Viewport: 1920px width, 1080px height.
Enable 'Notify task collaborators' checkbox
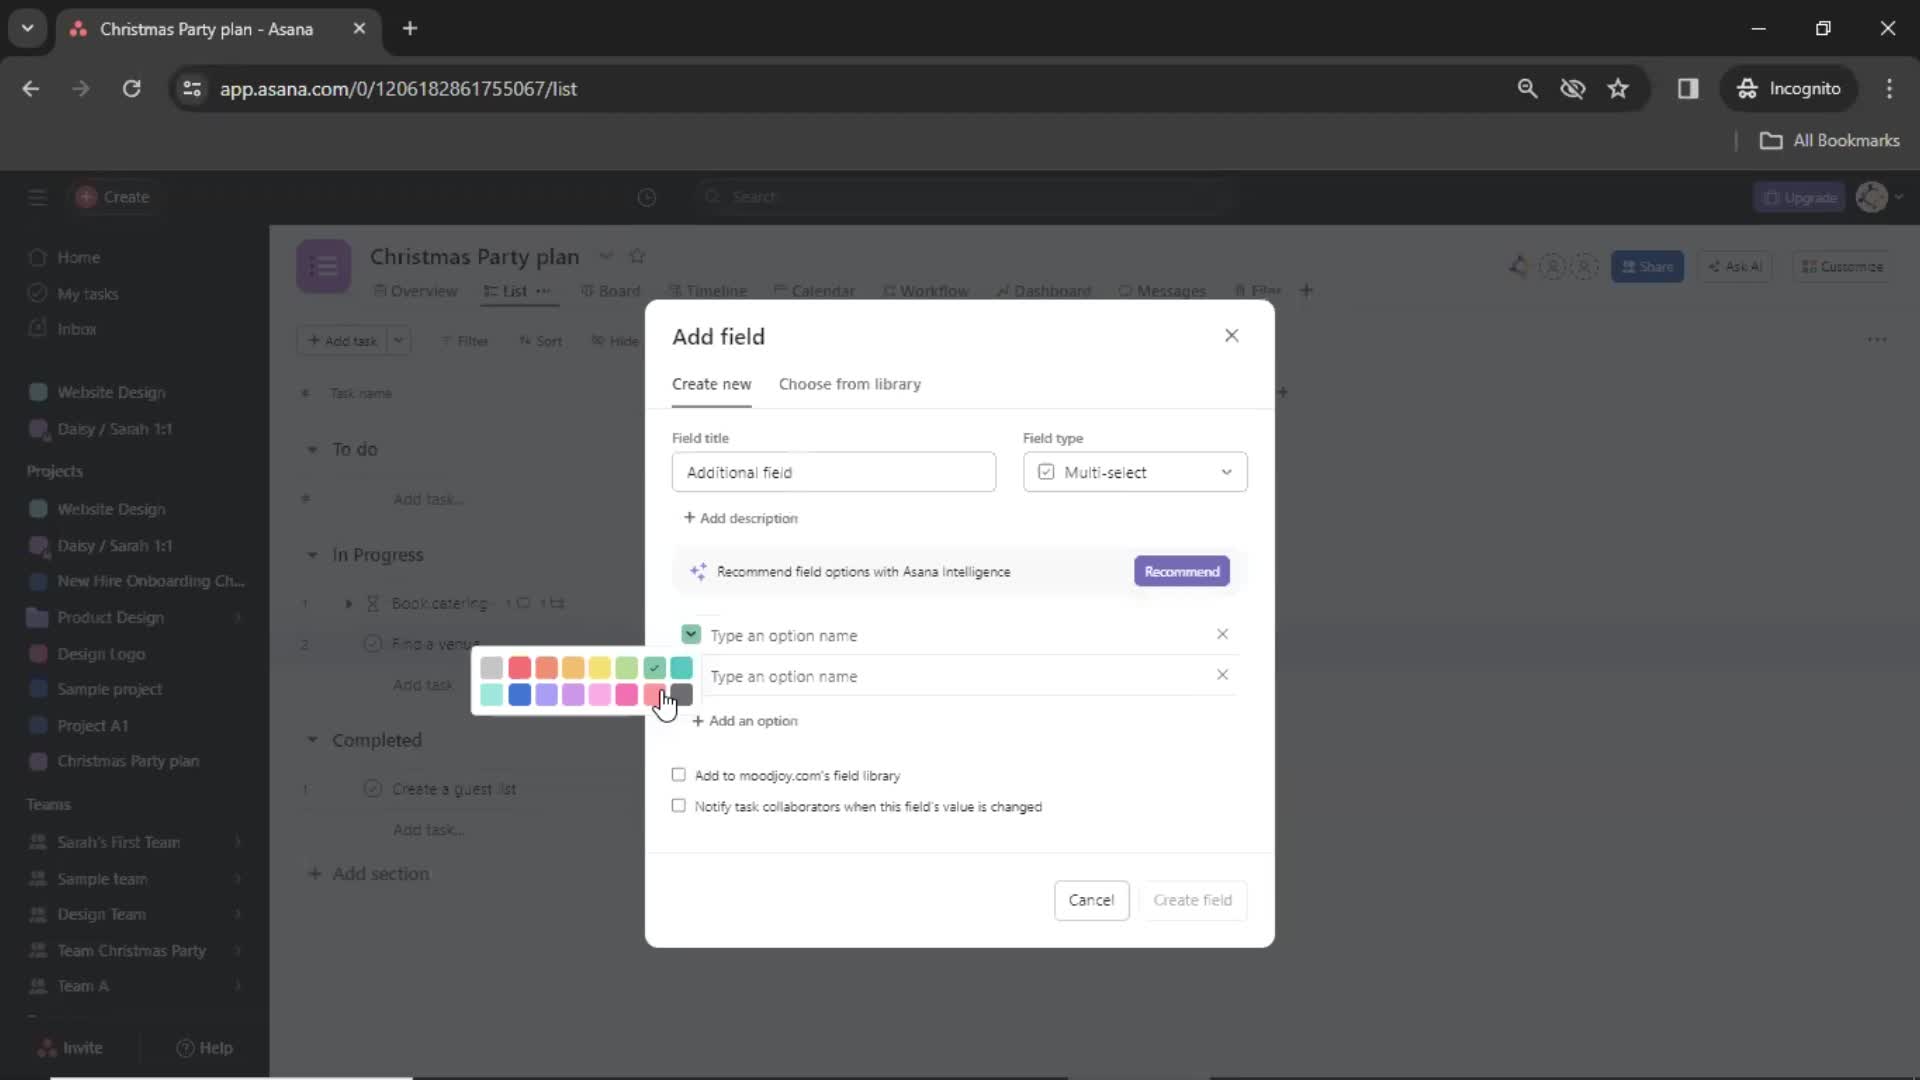click(682, 806)
